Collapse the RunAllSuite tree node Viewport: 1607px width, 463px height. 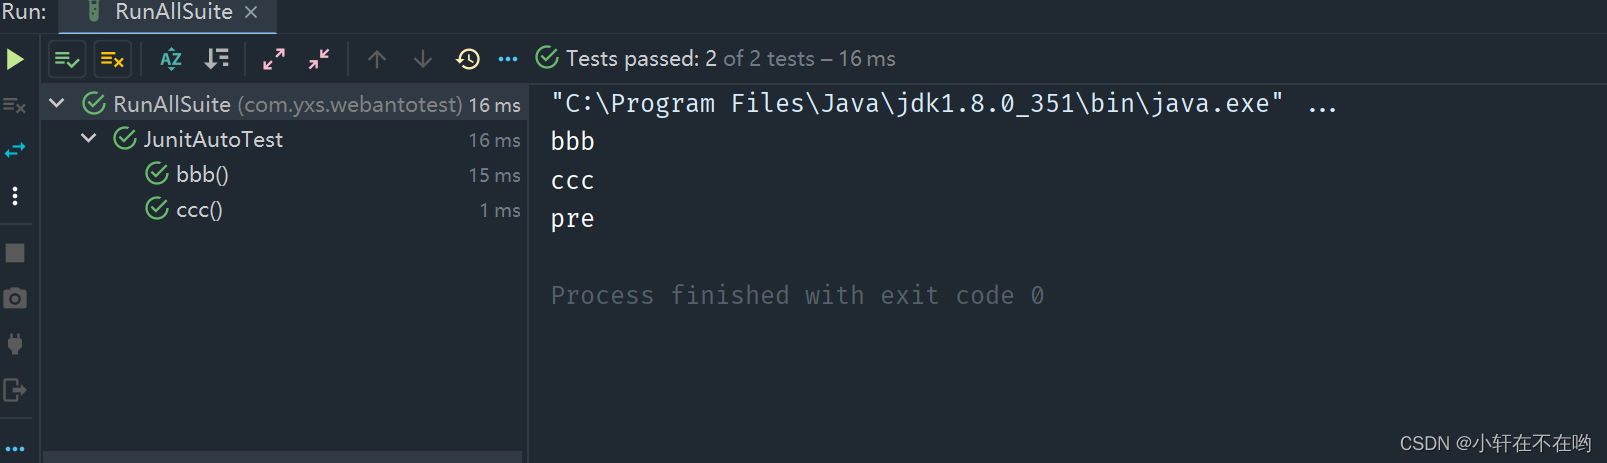[57, 103]
